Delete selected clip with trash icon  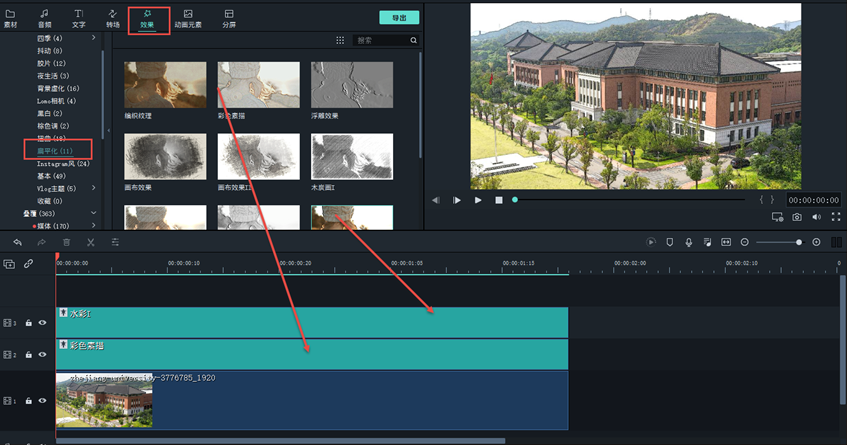(x=67, y=242)
